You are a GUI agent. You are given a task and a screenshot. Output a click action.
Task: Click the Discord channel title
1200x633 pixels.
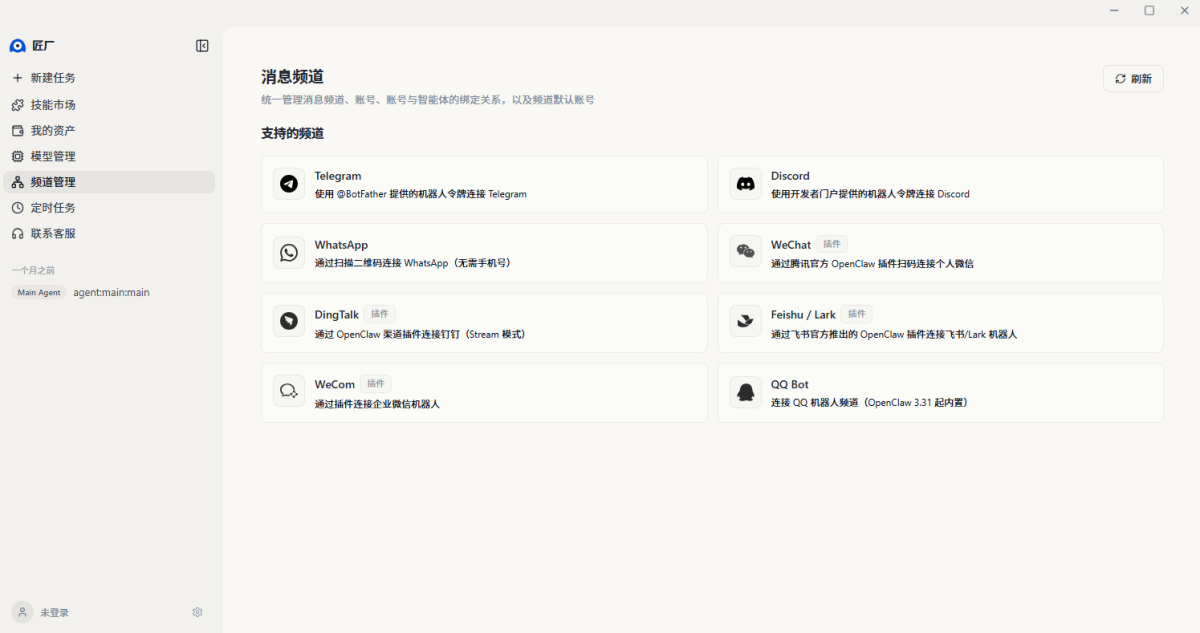coord(790,176)
